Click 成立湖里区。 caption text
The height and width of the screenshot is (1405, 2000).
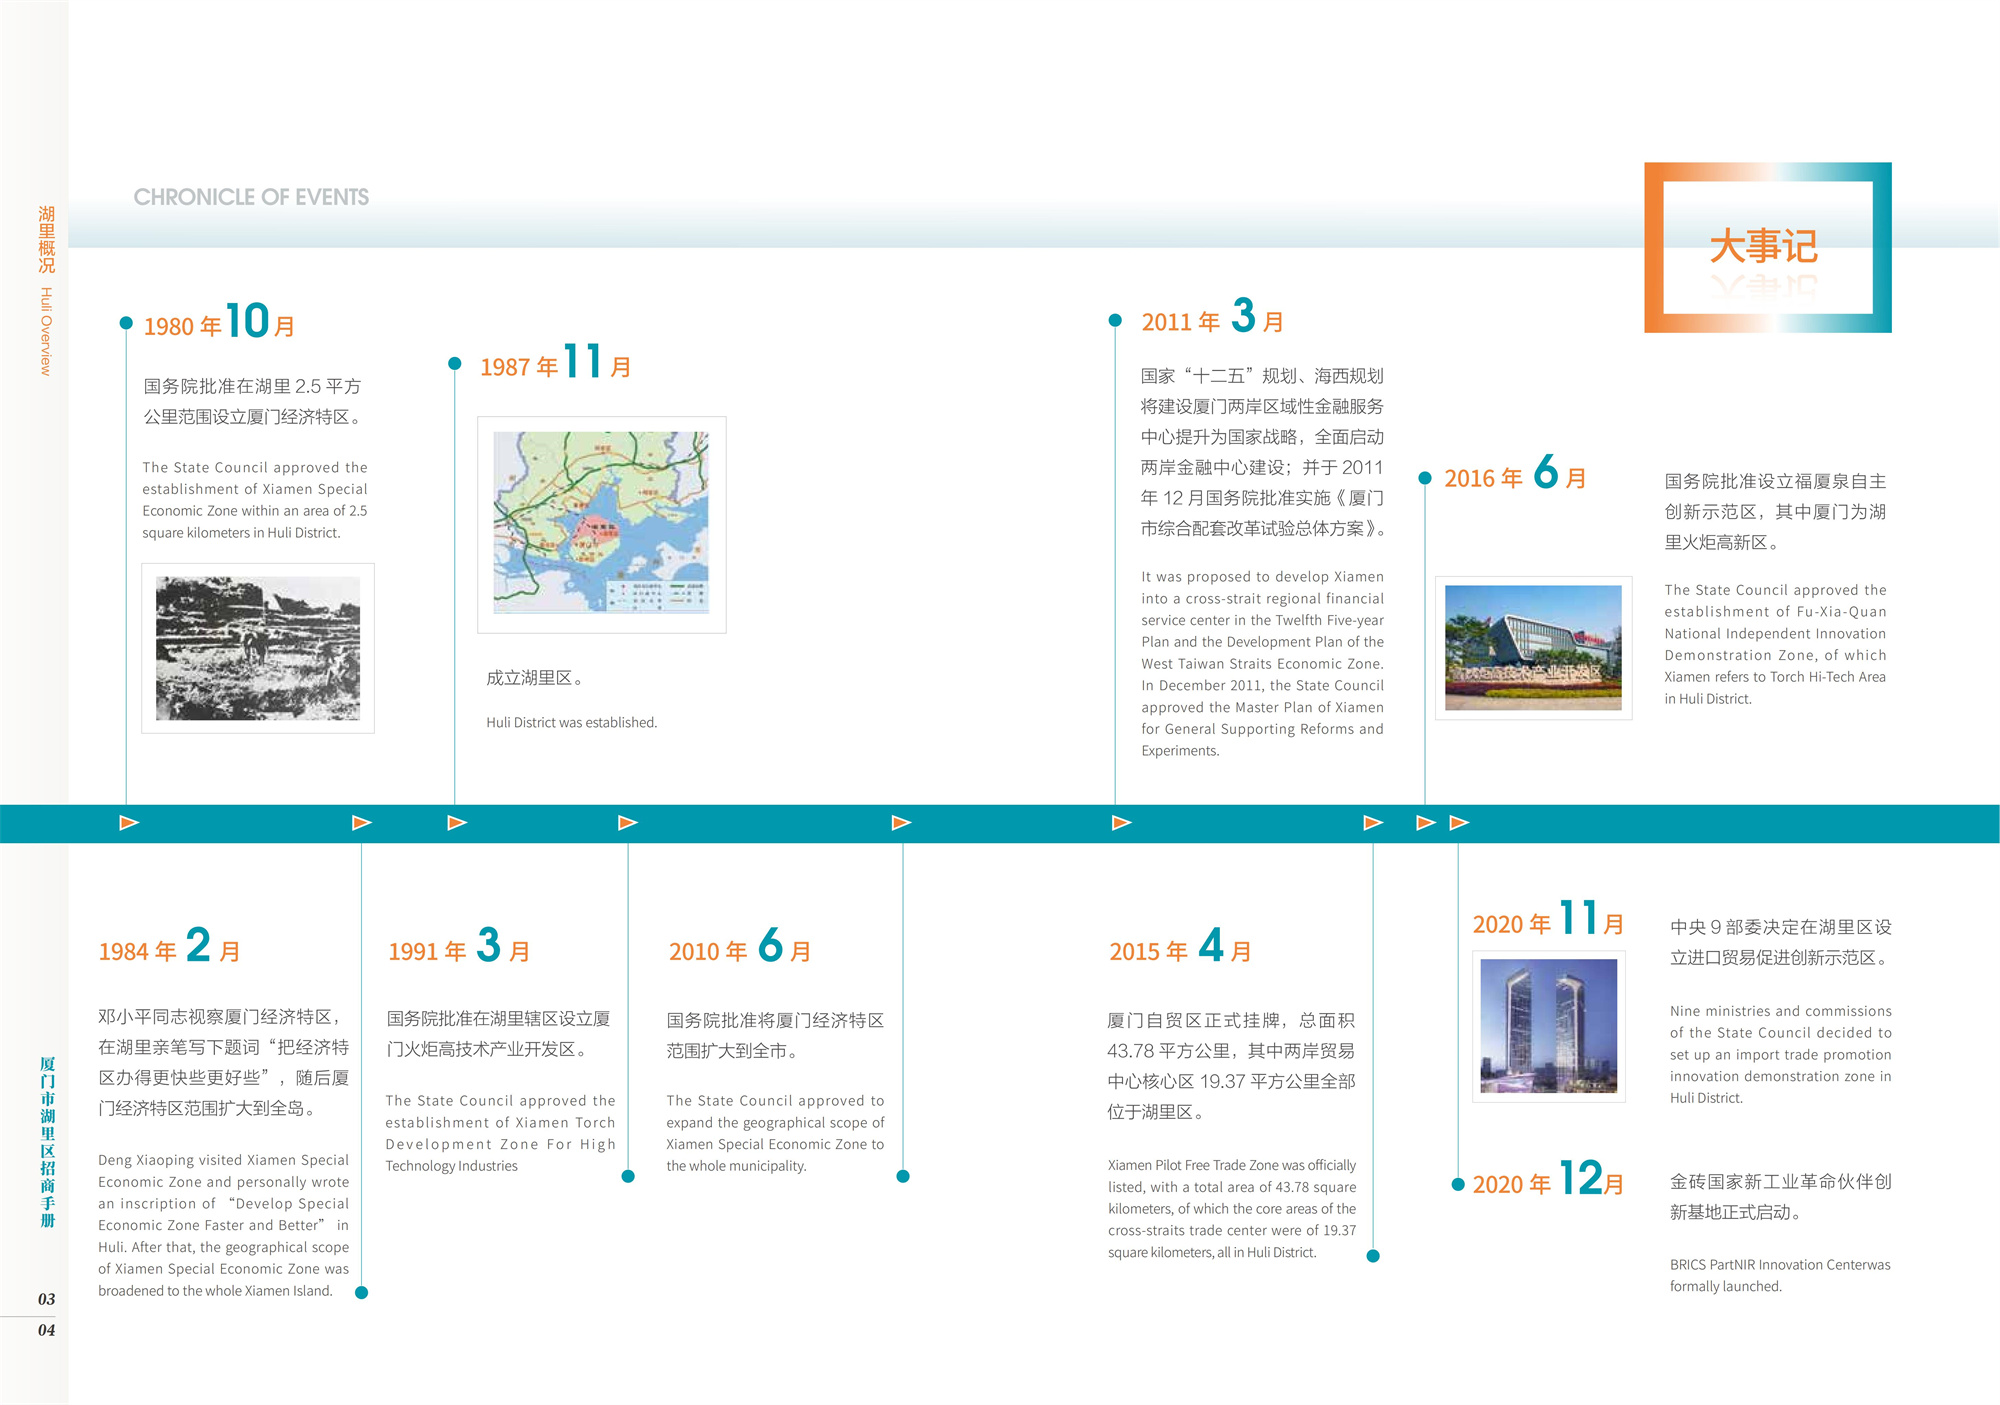pos(536,678)
